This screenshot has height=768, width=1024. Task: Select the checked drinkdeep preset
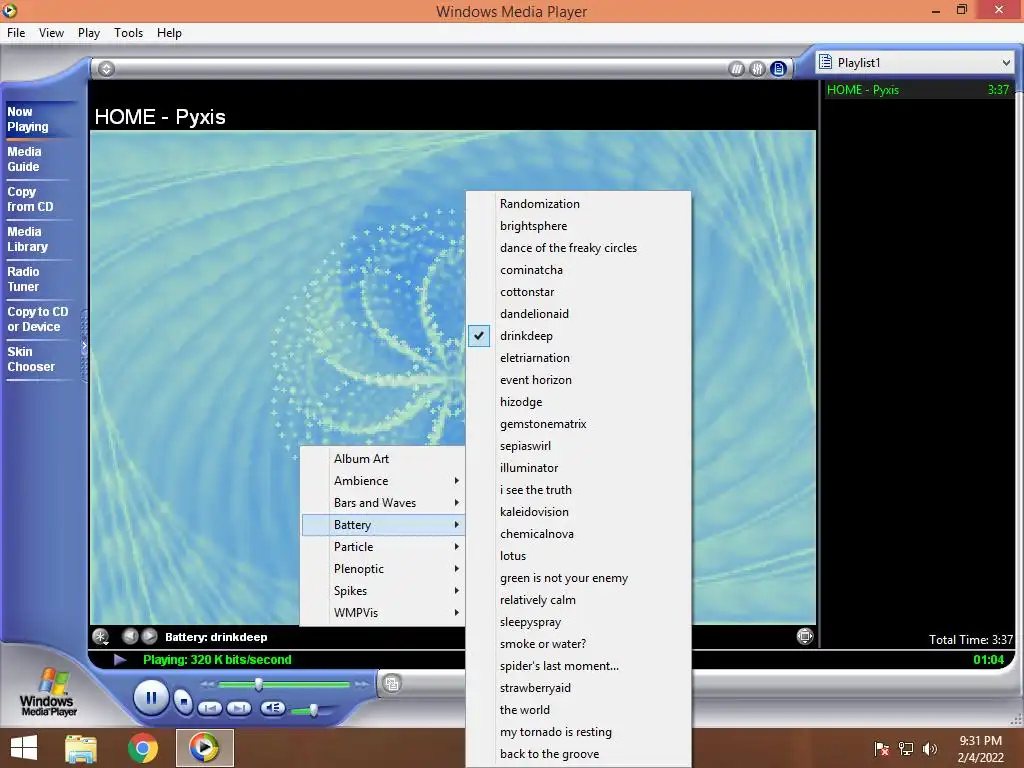pos(579,336)
